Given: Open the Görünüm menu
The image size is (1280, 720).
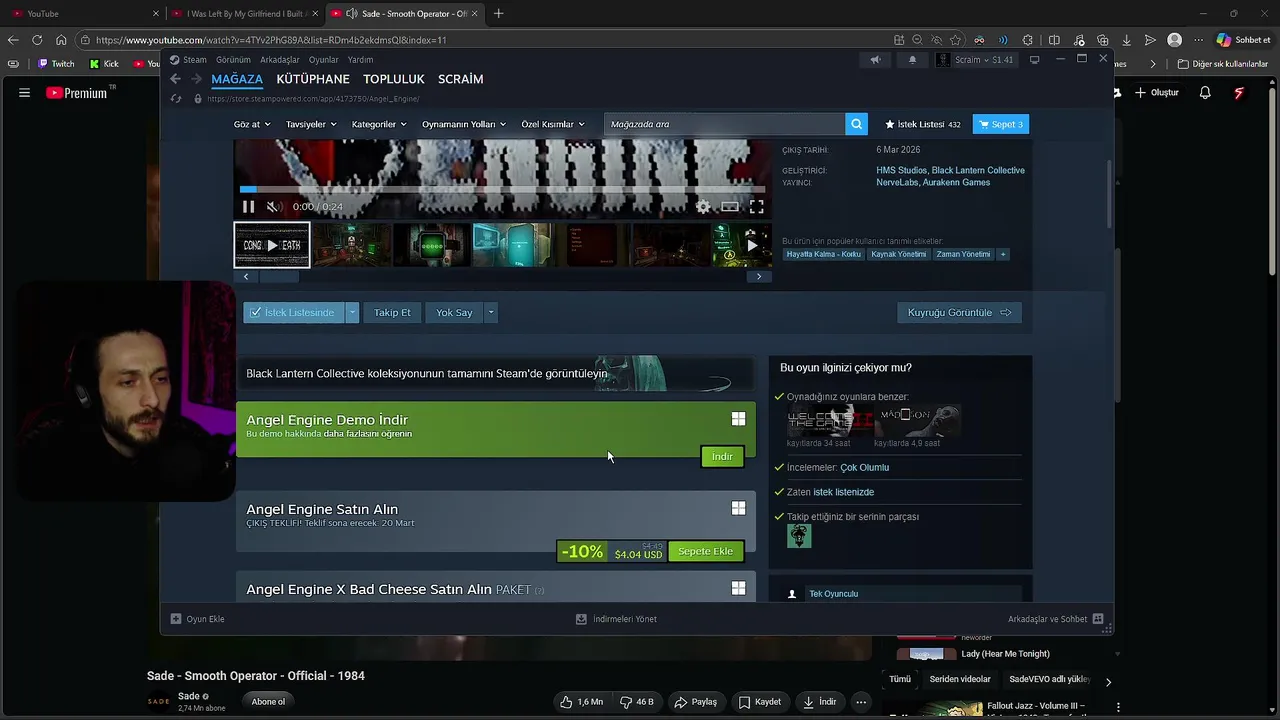Looking at the screenshot, I should [233, 60].
